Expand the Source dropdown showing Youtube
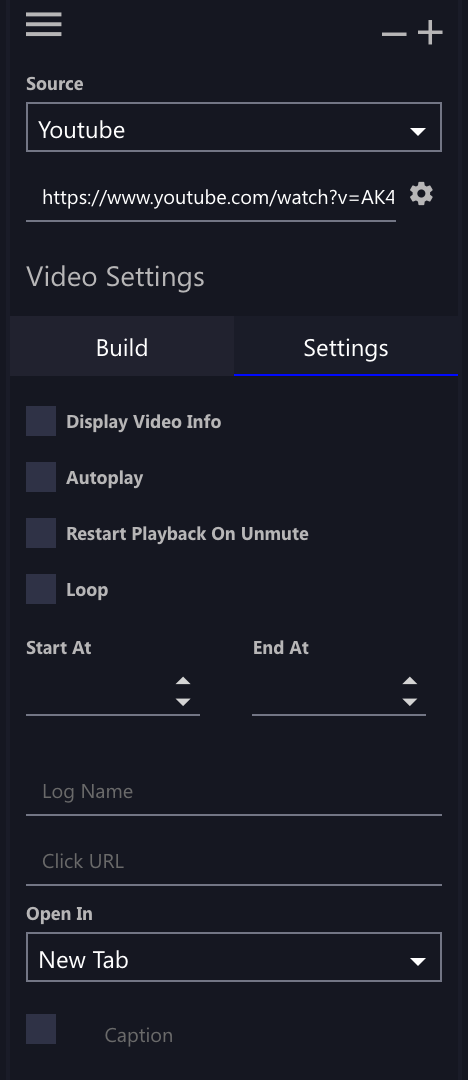 (234, 127)
